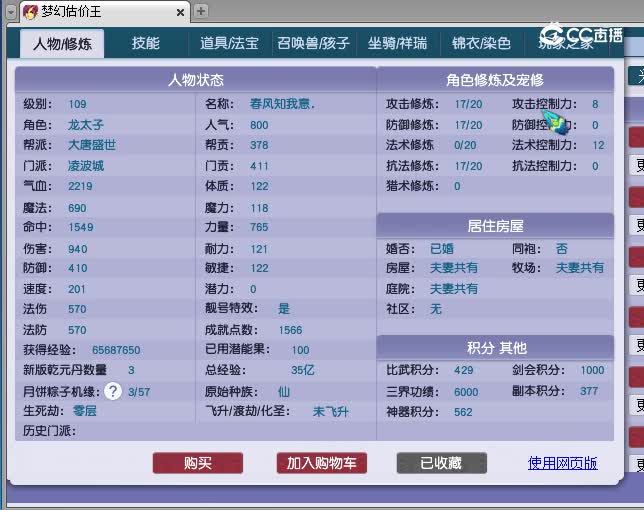Select the experience value 65687650
The image size is (644, 510).
point(116,350)
